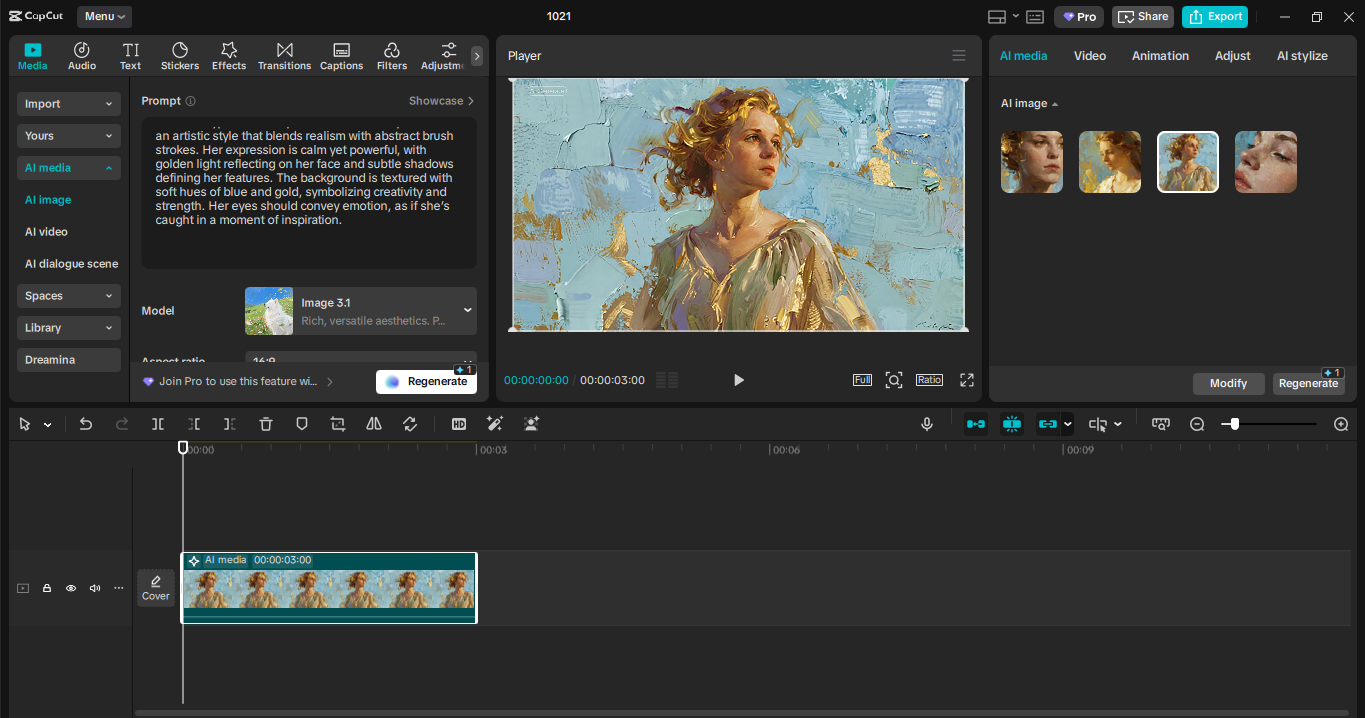Click the Transitions panel icon

click(284, 55)
